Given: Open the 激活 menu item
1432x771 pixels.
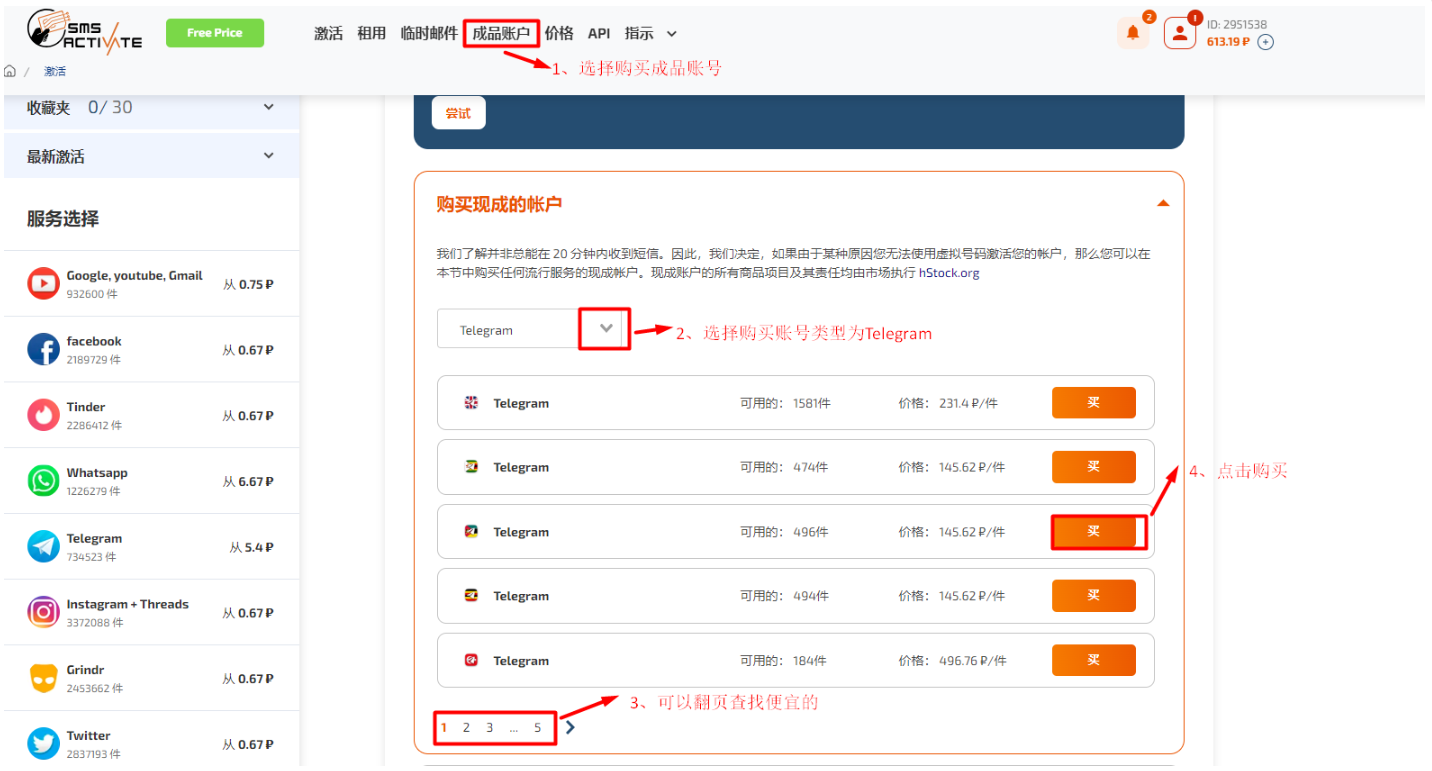Looking at the screenshot, I should [328, 33].
